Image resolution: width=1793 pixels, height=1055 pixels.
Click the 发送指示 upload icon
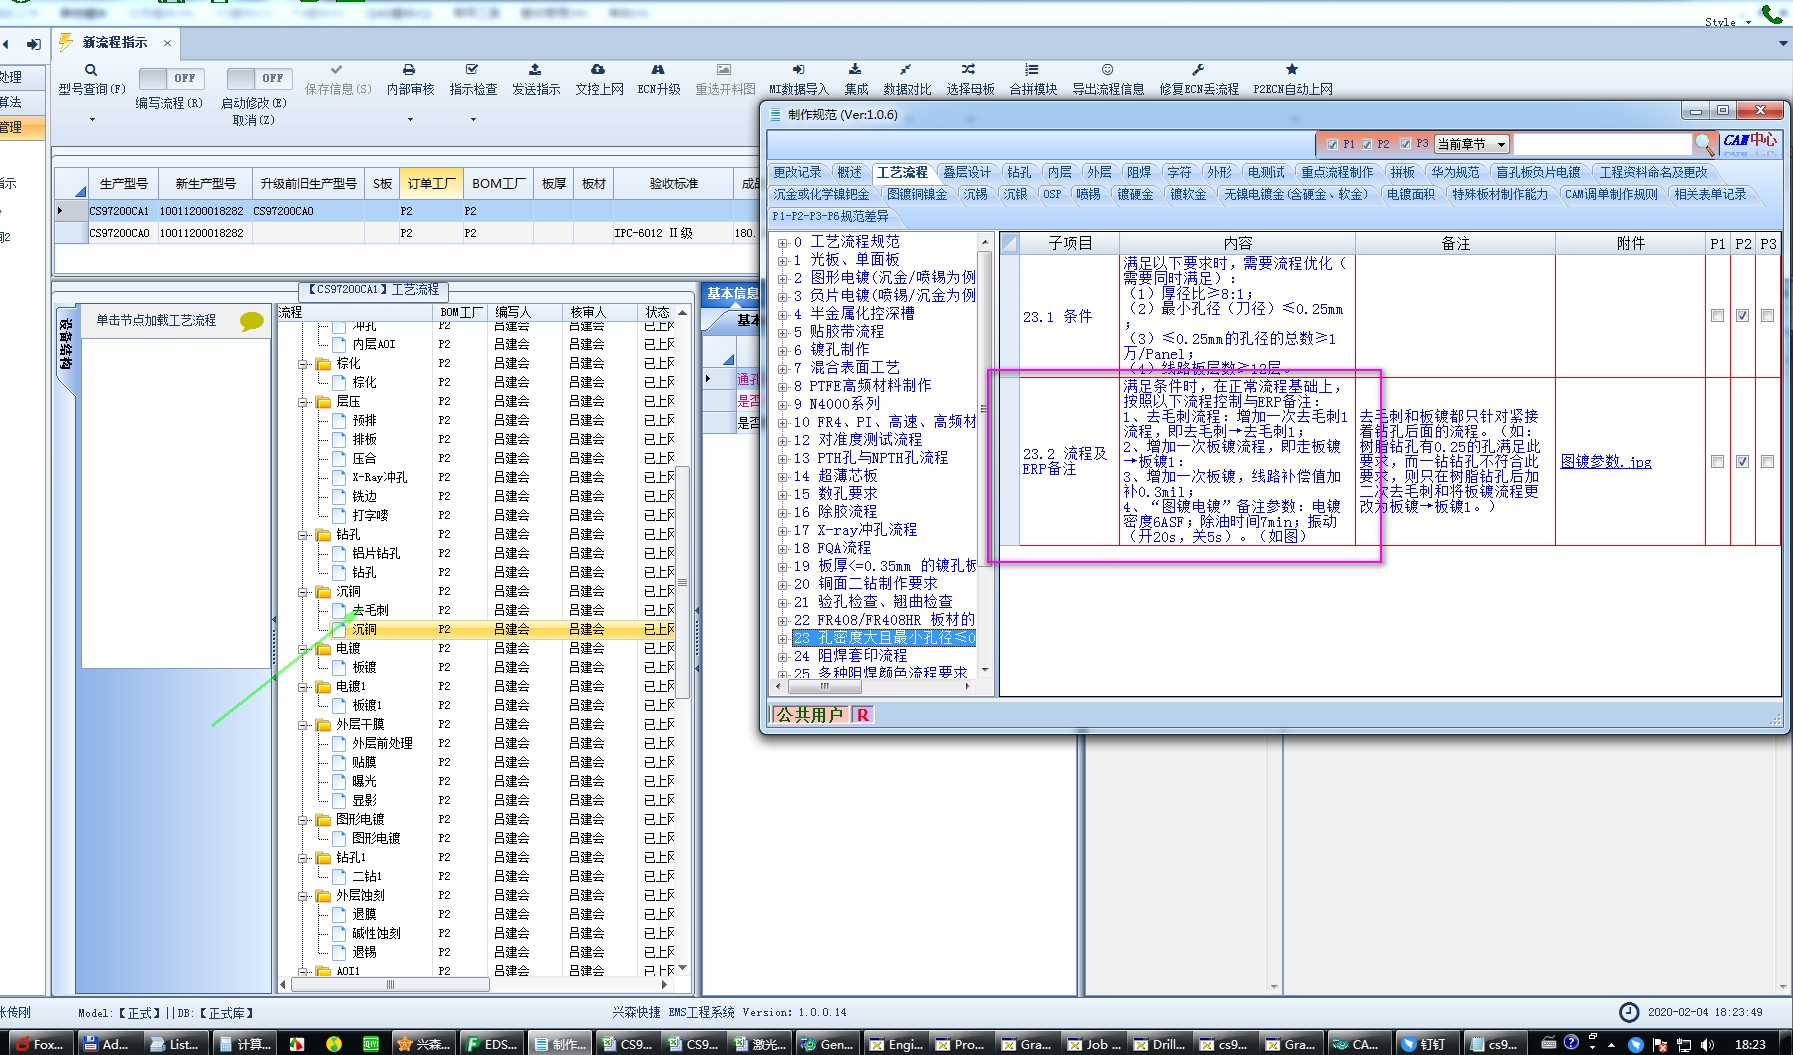coord(535,70)
